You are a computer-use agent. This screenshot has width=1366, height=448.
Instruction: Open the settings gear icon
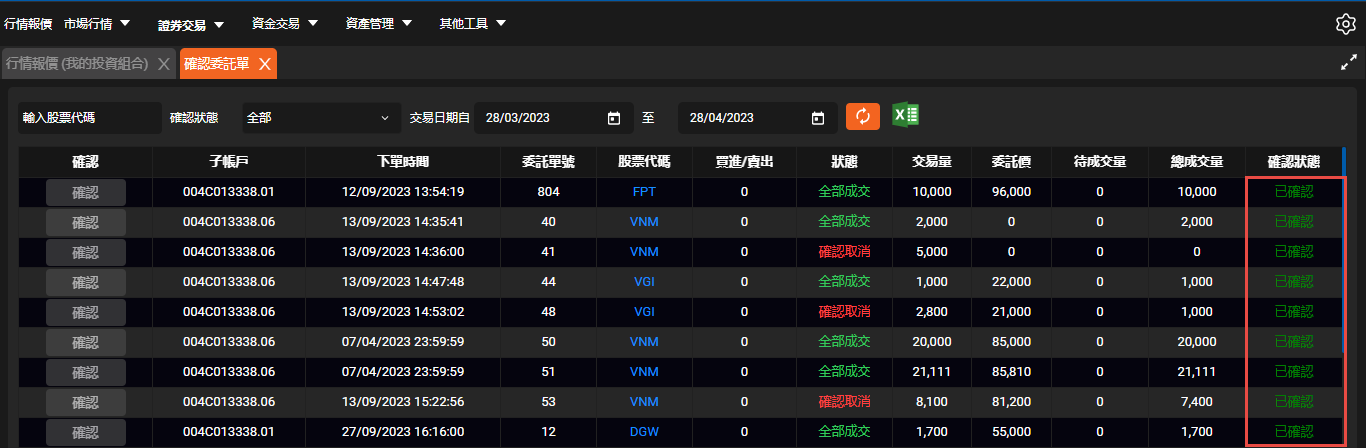coord(1345,24)
